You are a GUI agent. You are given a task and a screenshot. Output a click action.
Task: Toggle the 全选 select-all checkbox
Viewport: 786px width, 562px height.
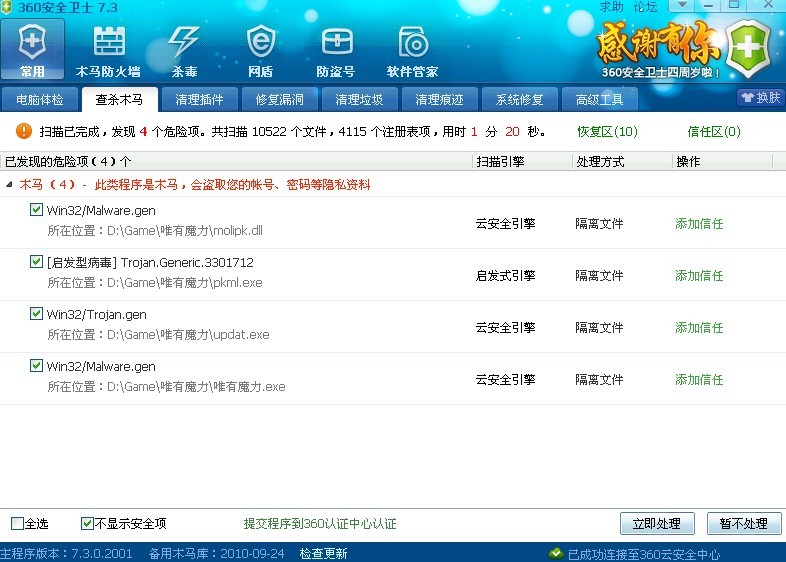click(x=17, y=524)
